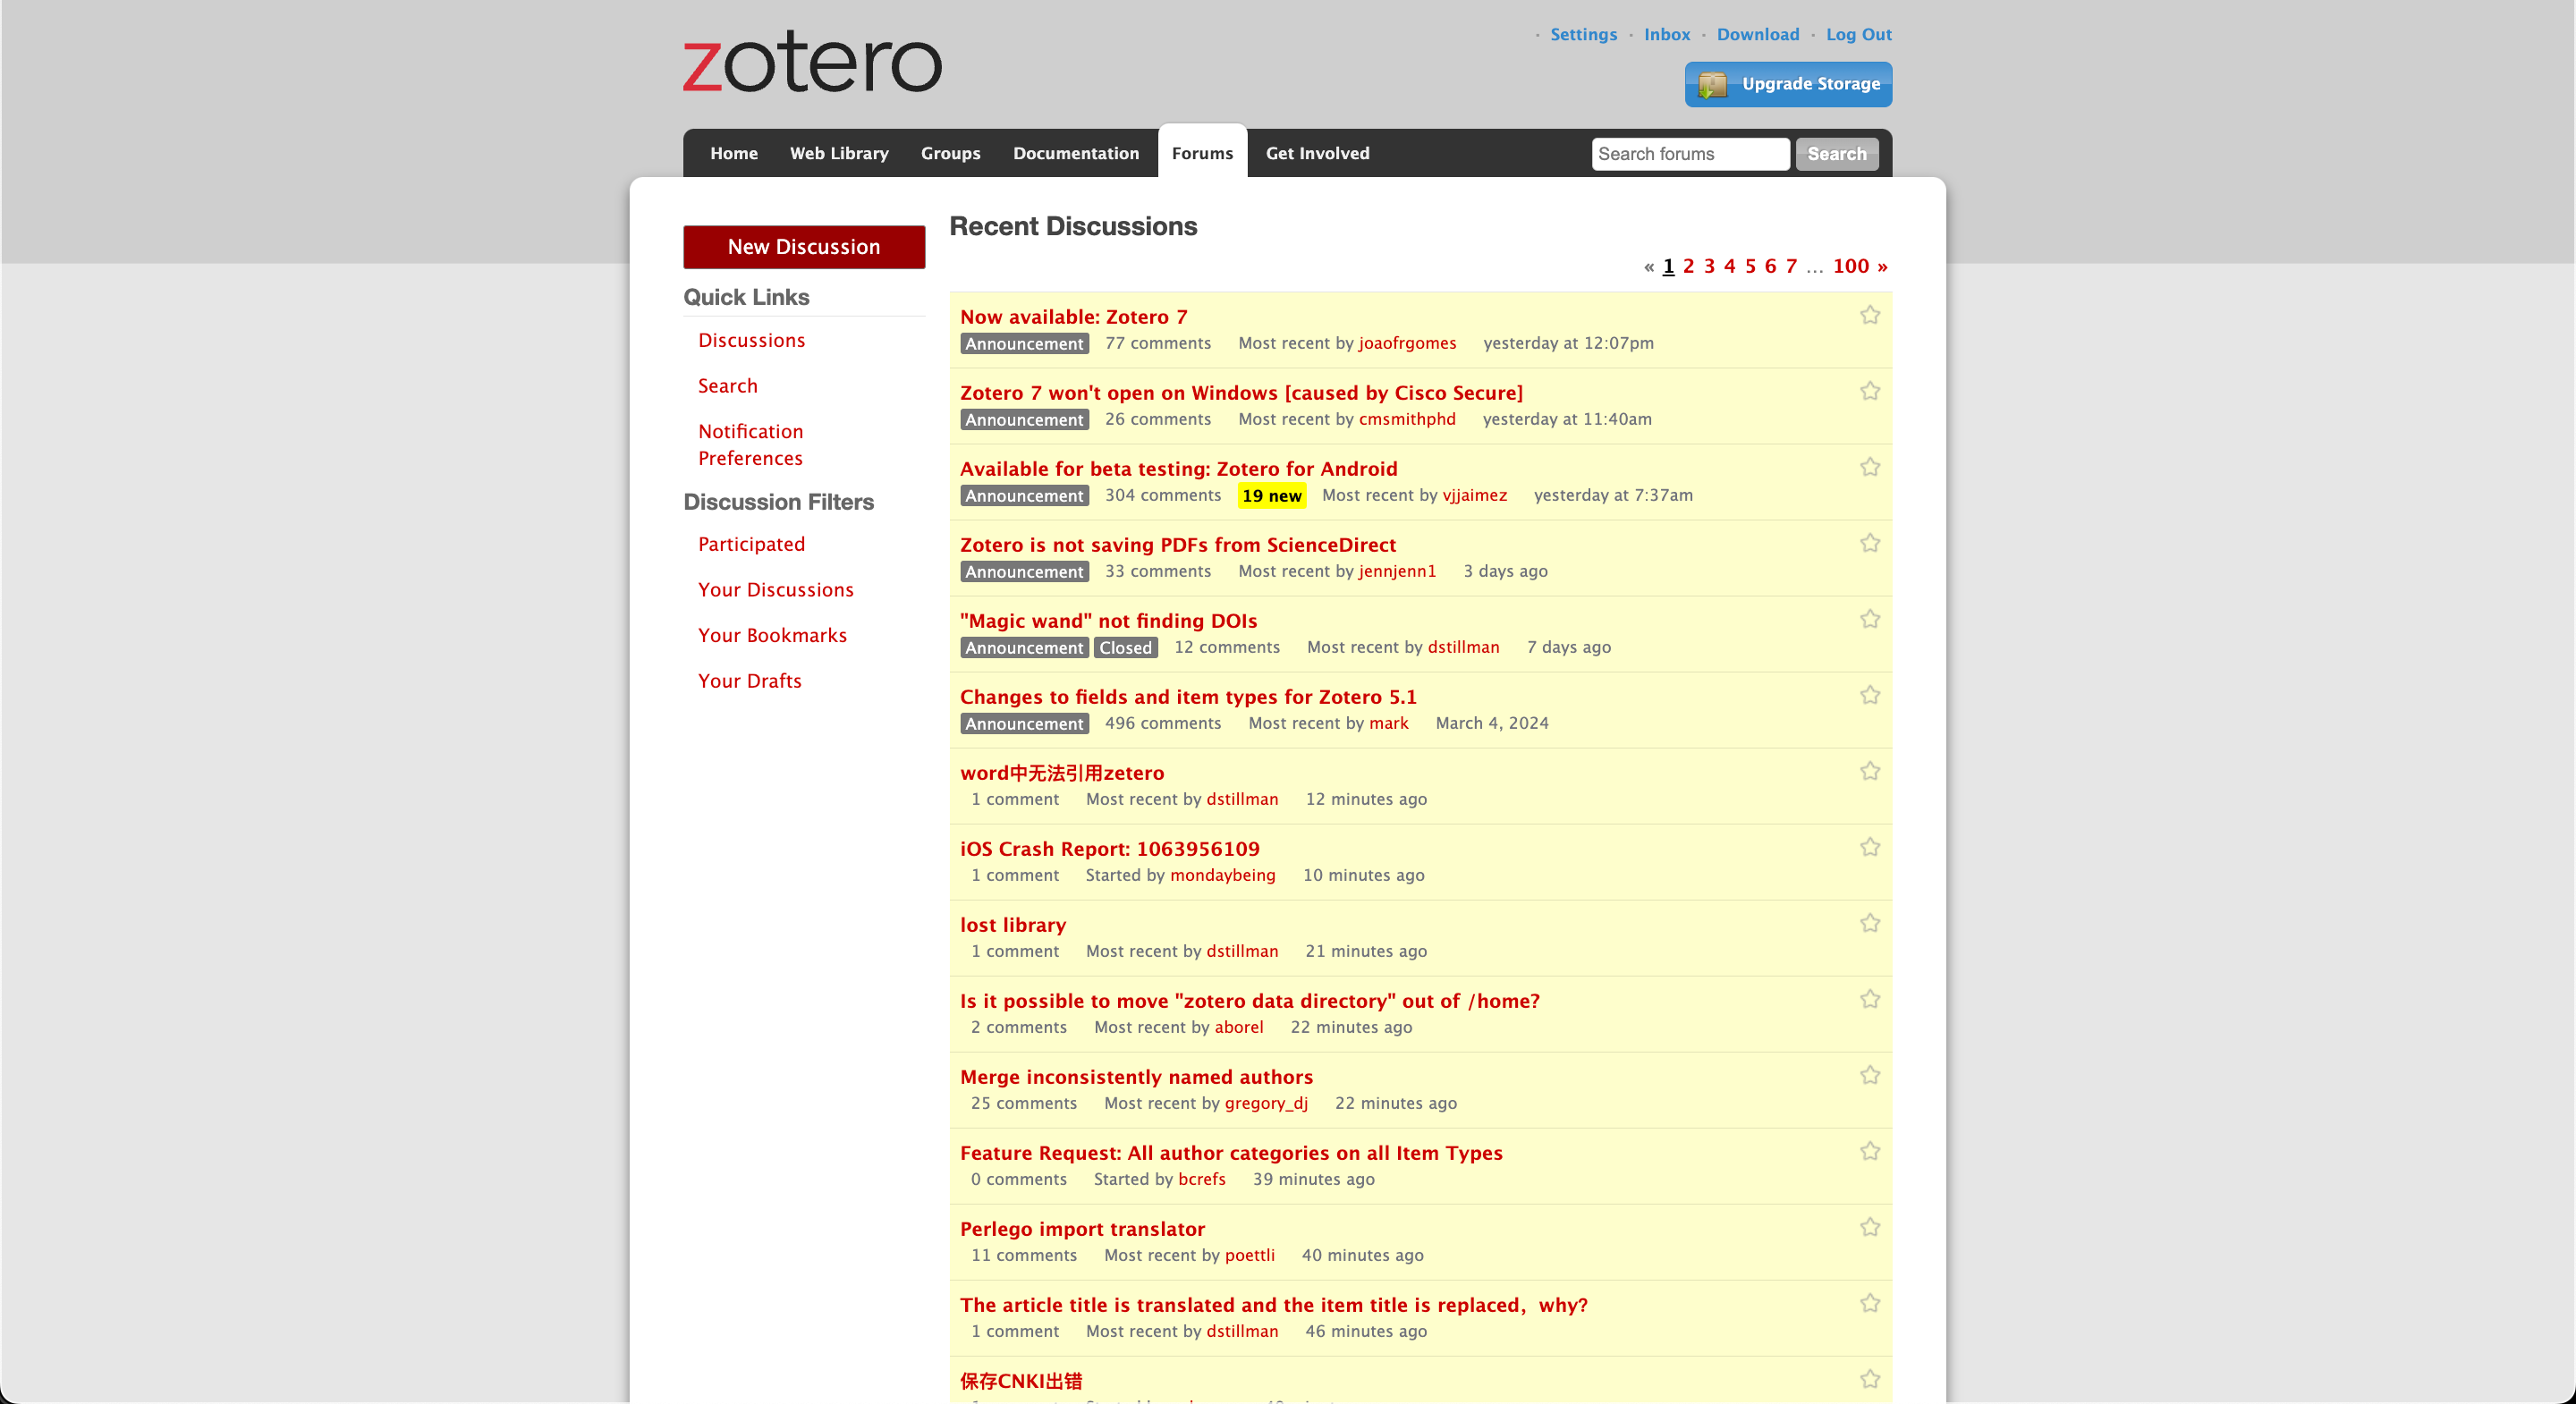
Task: Click the Zotero logo
Action: click(x=811, y=62)
